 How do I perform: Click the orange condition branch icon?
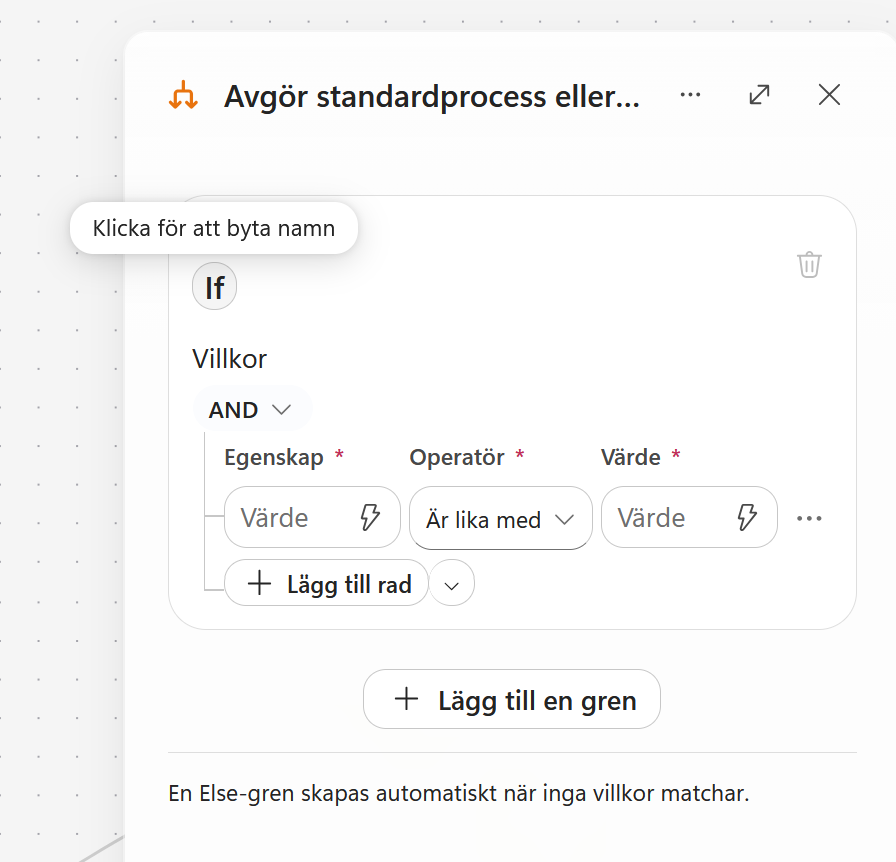click(183, 95)
